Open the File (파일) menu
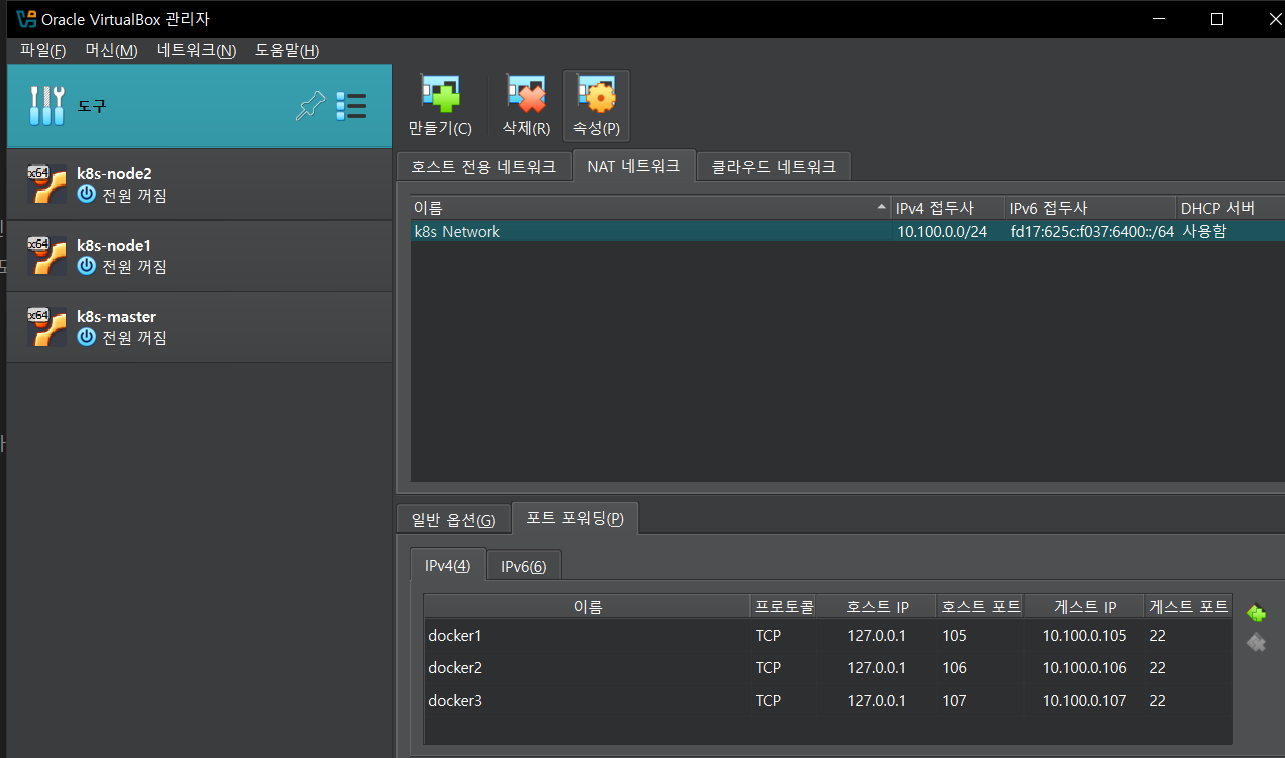This screenshot has width=1285, height=758. 43,51
